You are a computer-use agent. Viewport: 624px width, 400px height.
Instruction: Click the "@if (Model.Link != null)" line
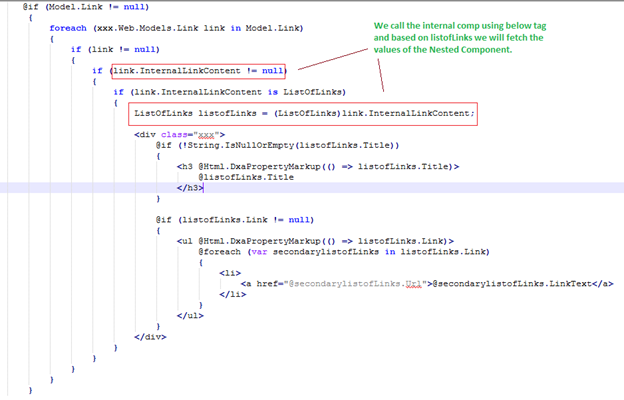tap(86, 7)
